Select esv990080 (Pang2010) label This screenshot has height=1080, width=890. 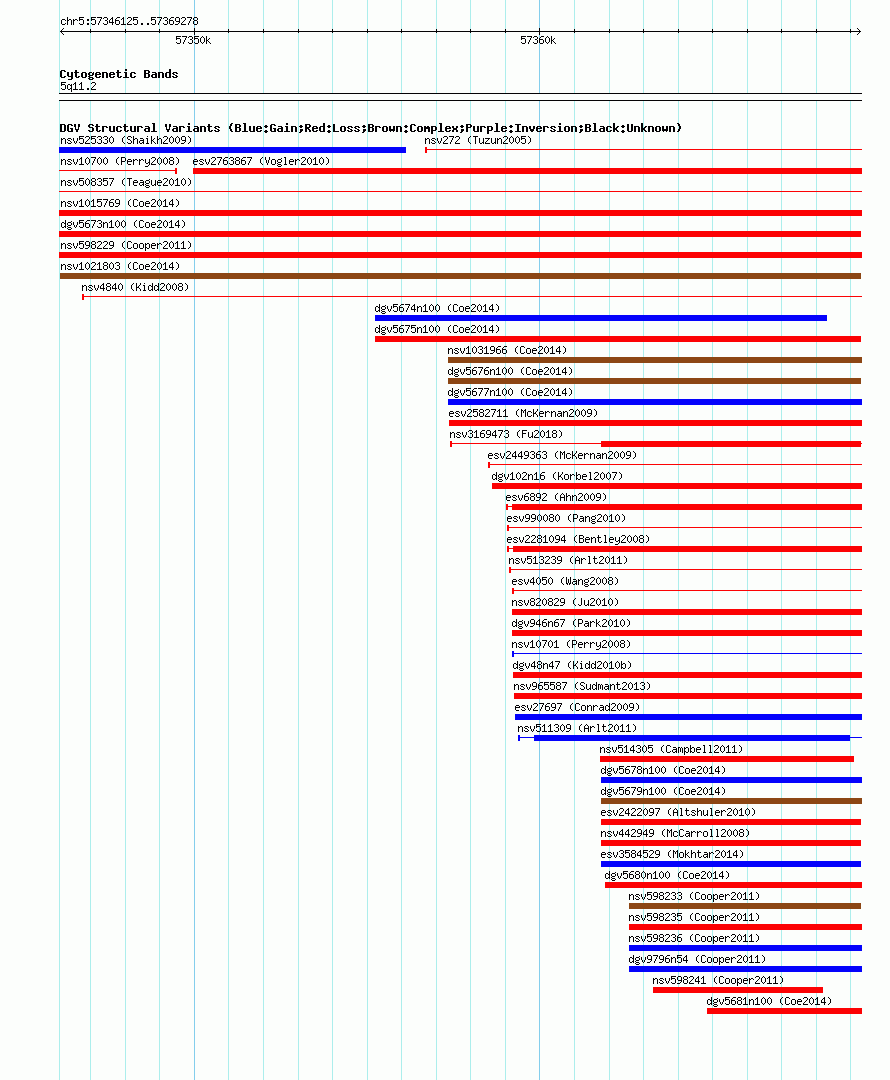(566, 519)
